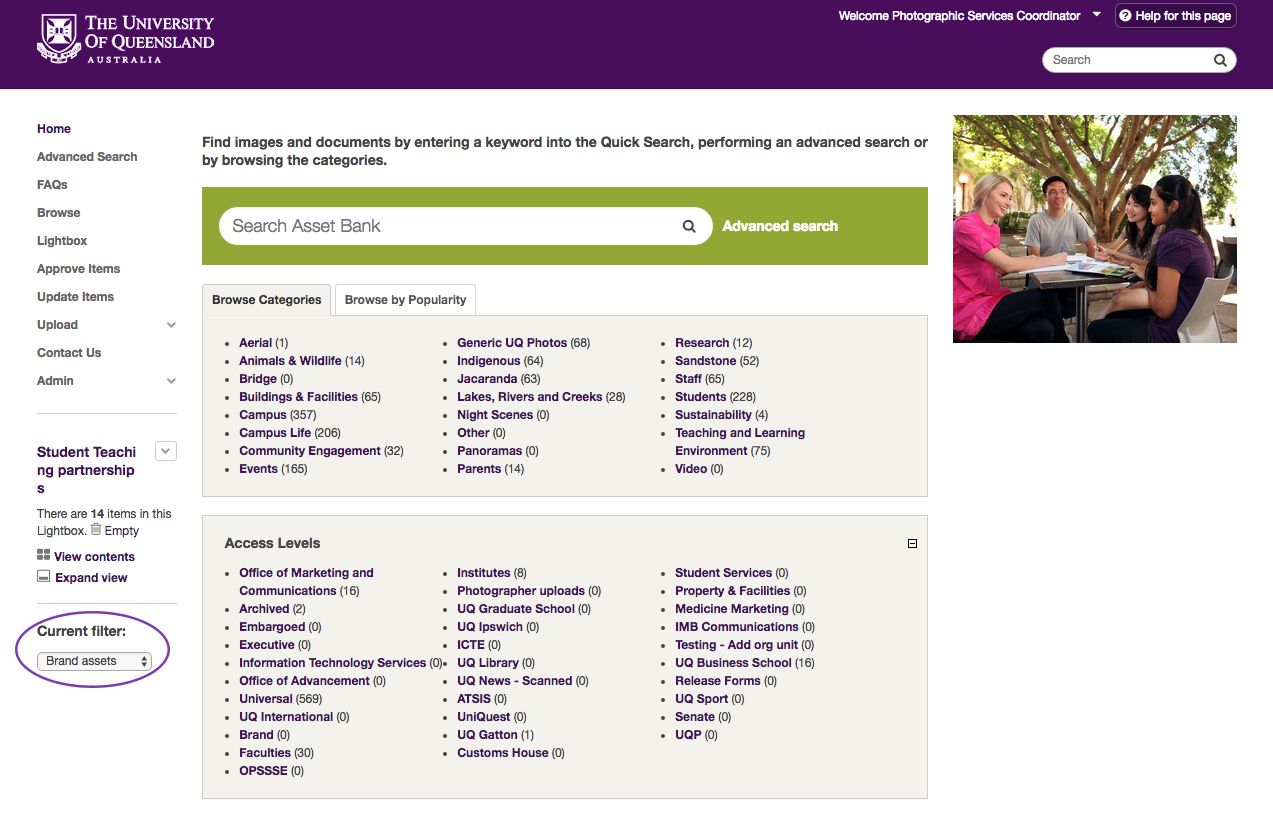Image resolution: width=1273 pixels, height=818 pixels.
Task: Open the Research category
Action: 702,343
